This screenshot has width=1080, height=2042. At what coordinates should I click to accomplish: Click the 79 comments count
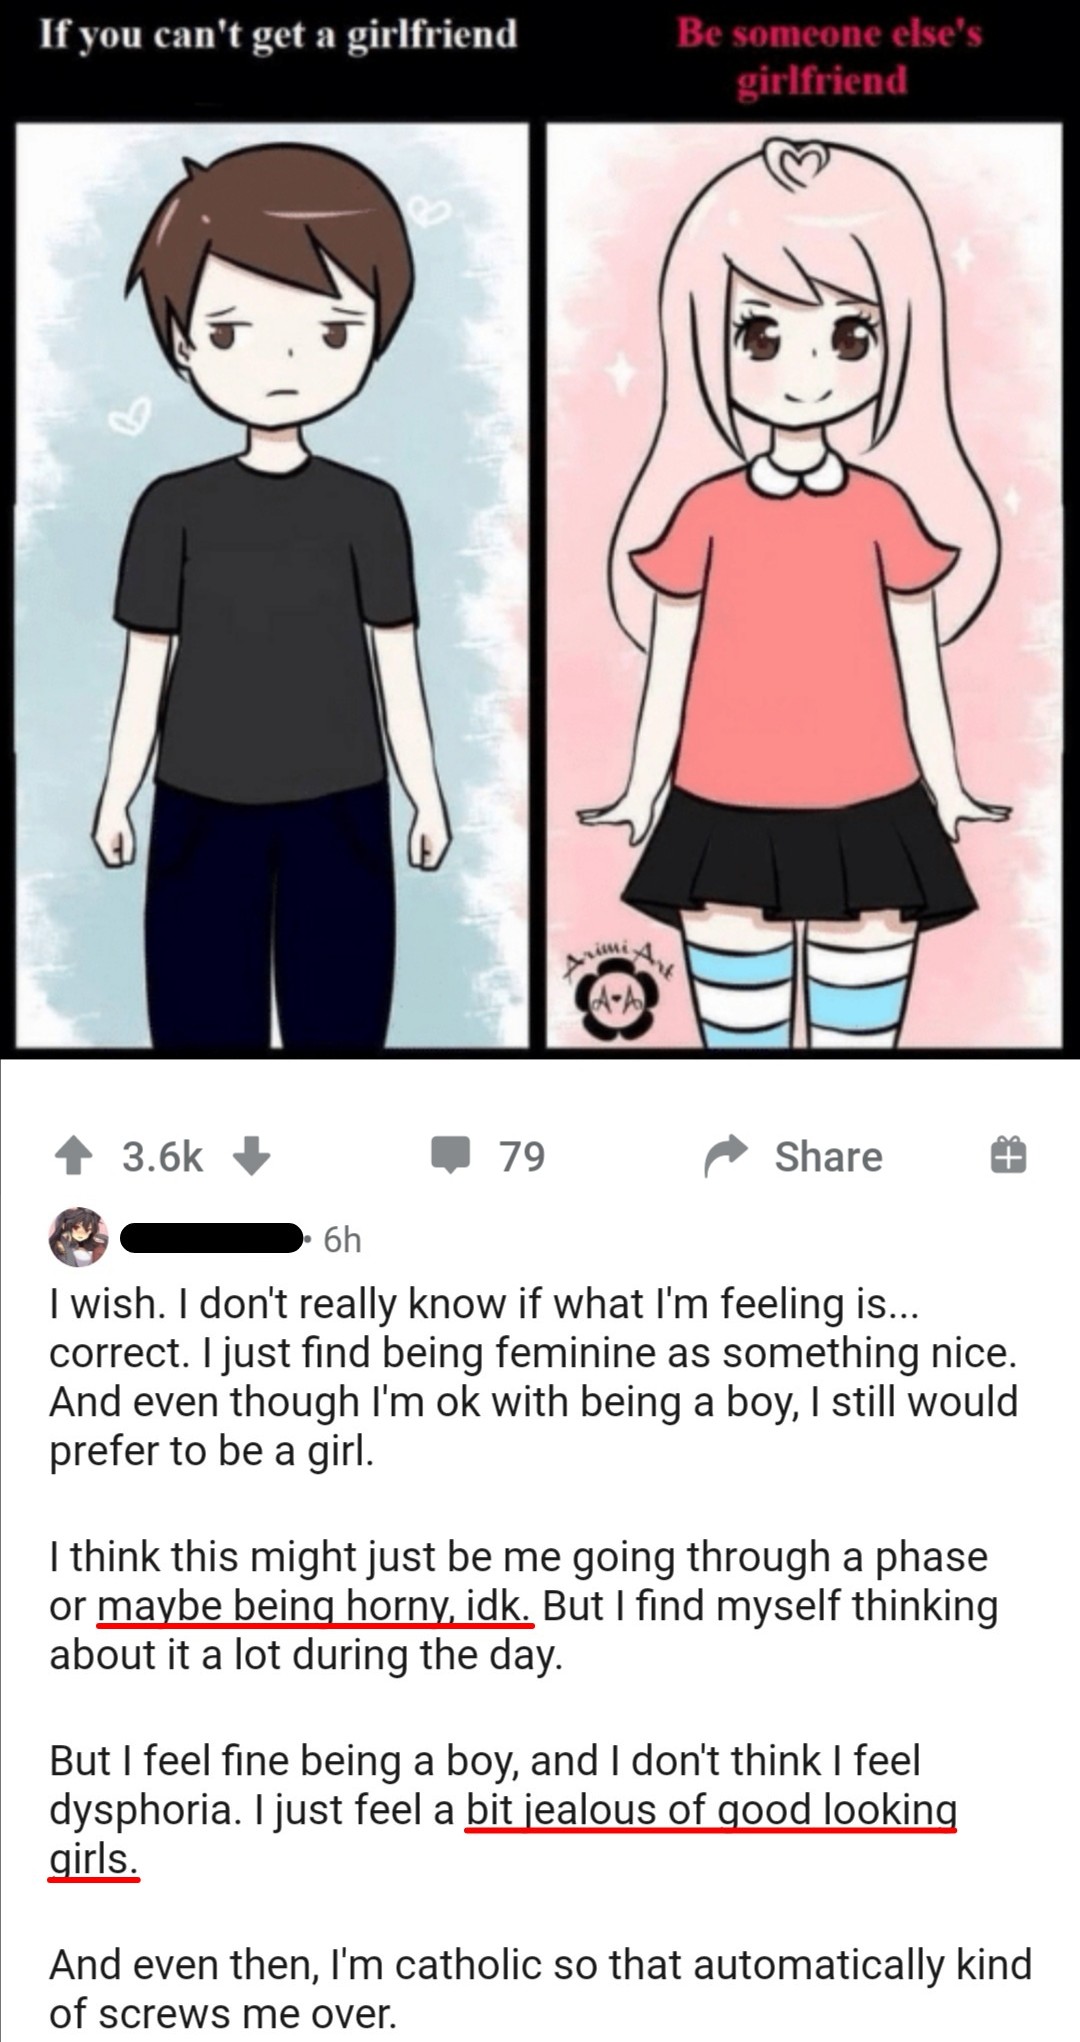tap(522, 1157)
